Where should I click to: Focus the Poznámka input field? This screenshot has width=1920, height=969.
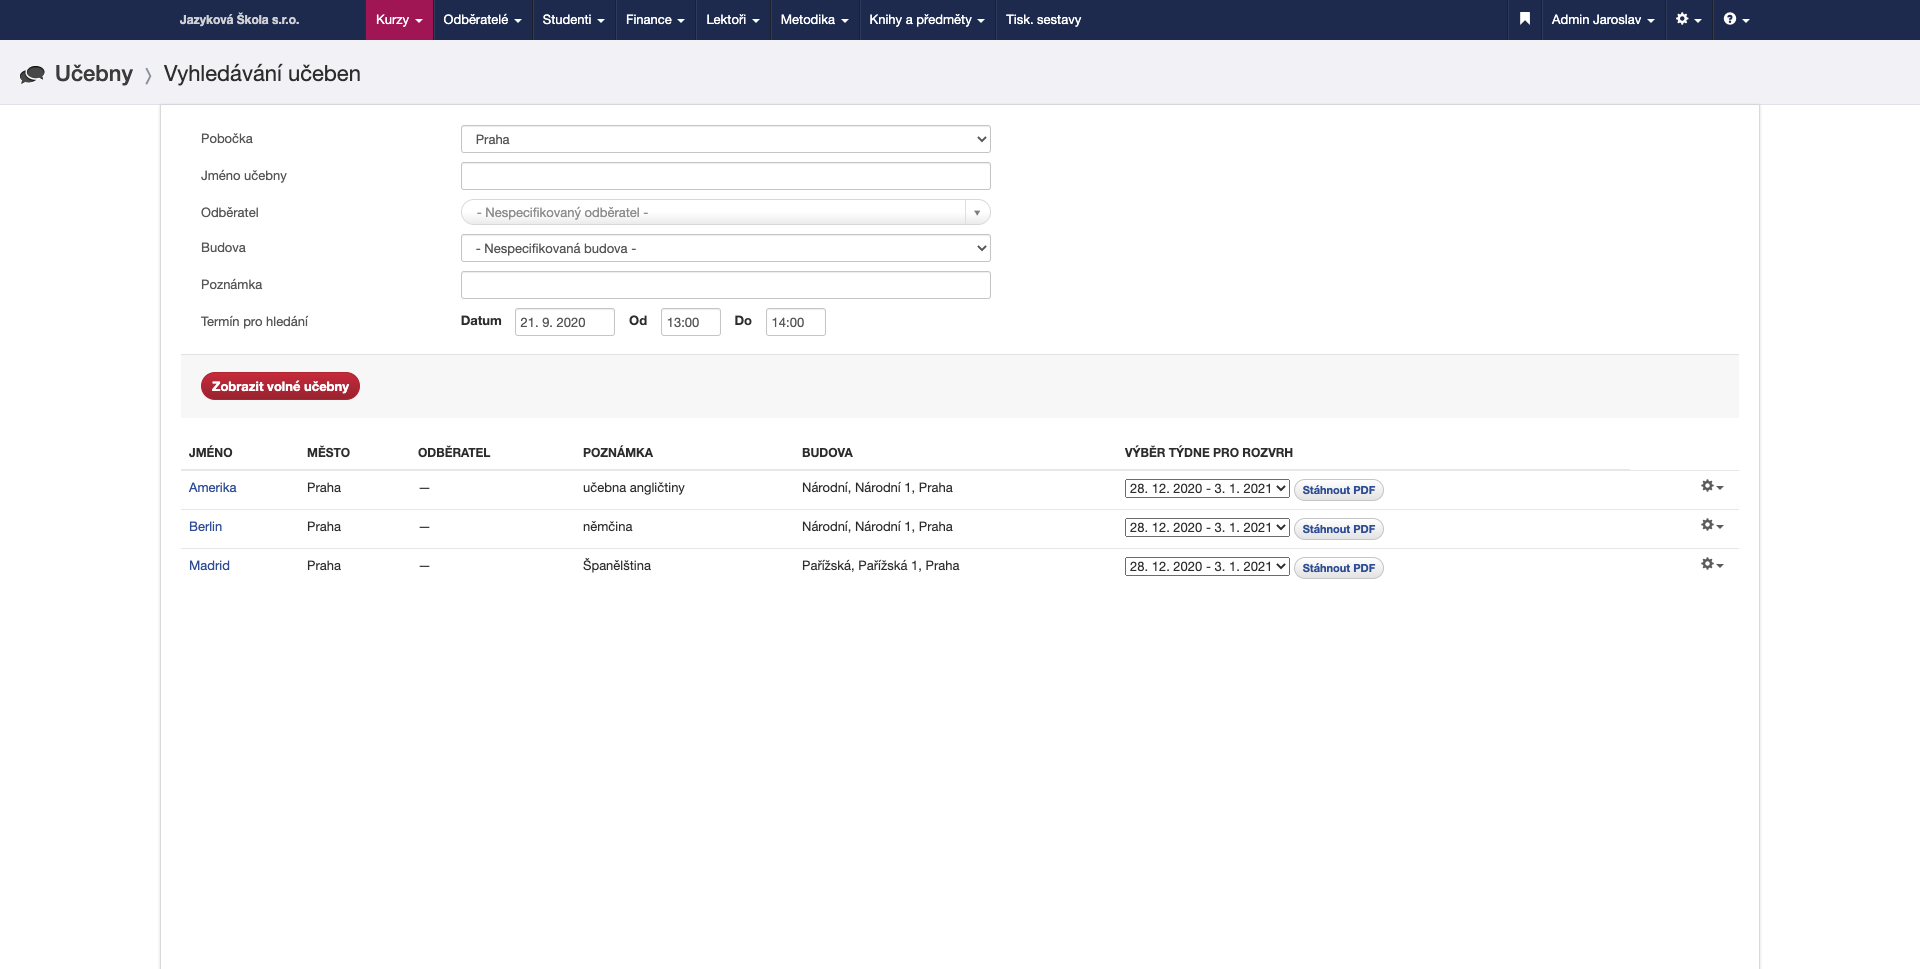pos(725,285)
